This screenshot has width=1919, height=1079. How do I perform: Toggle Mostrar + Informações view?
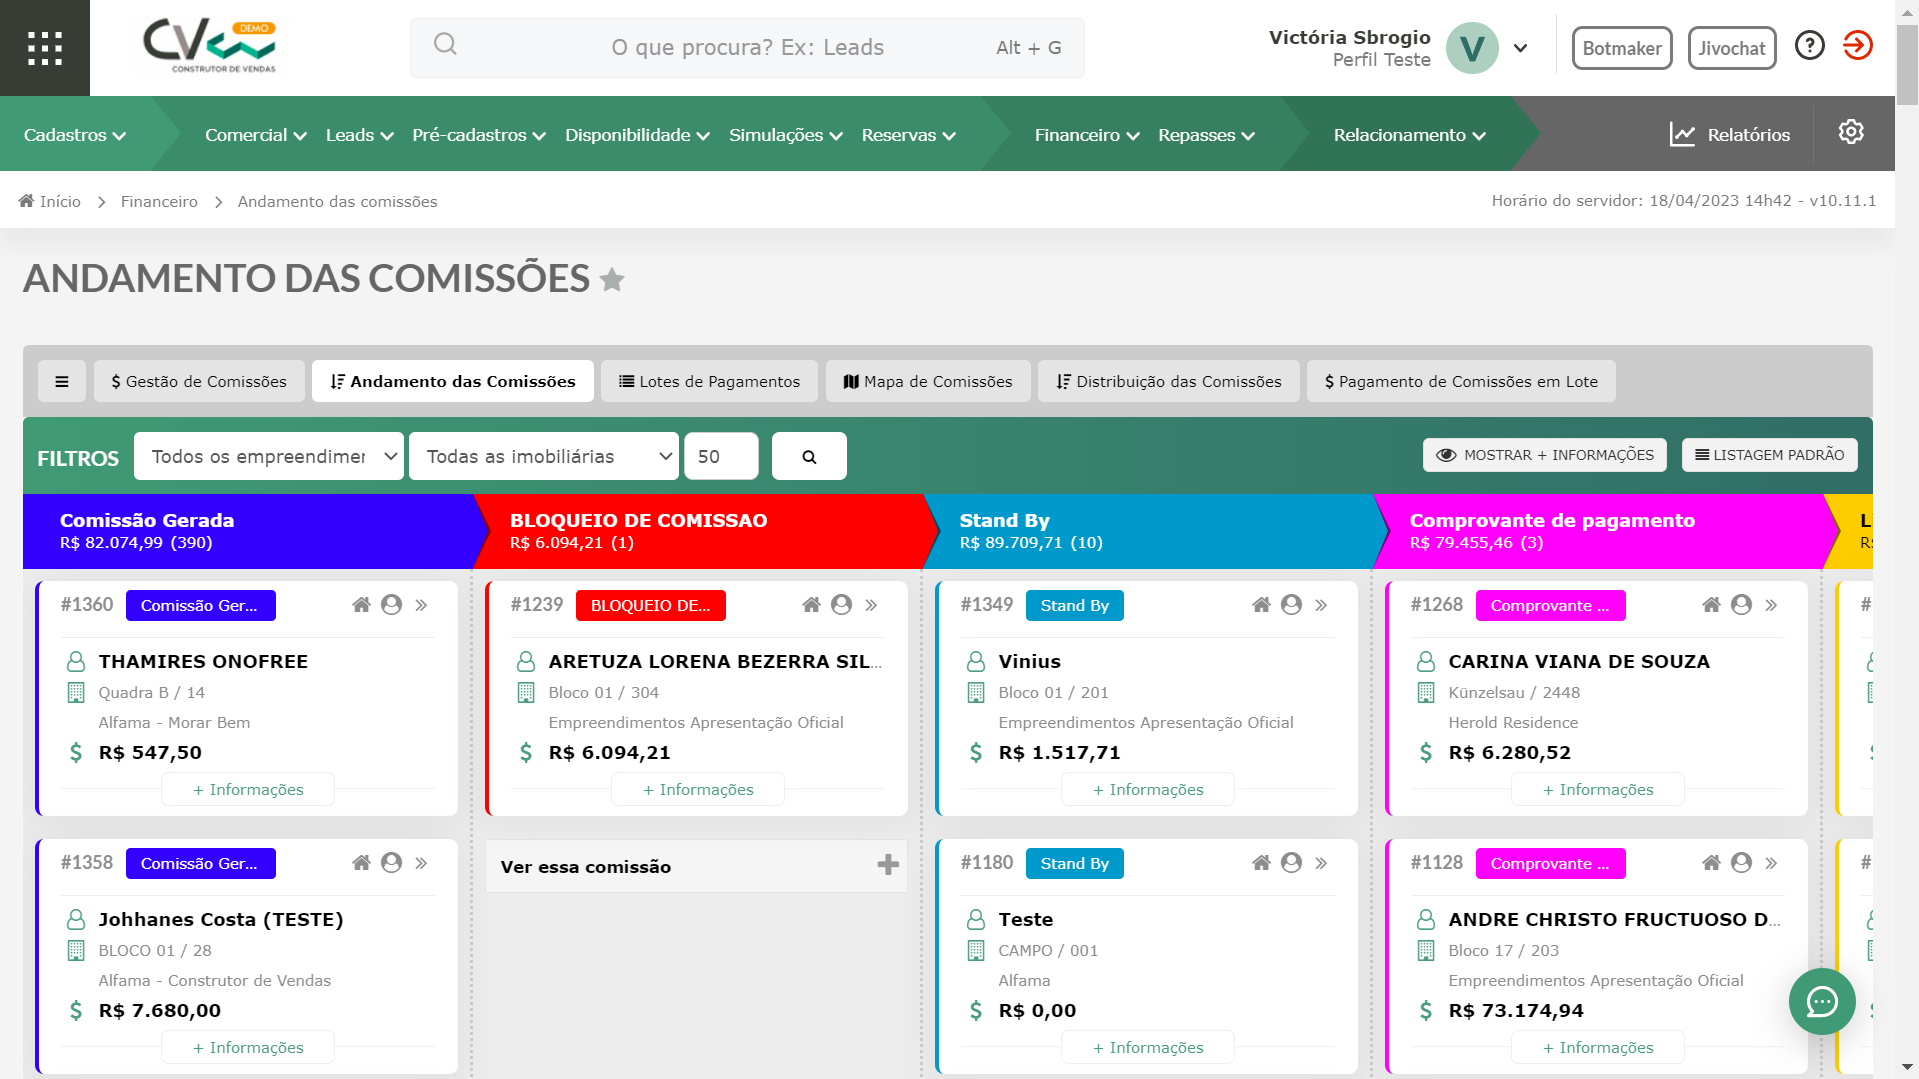click(1544, 455)
